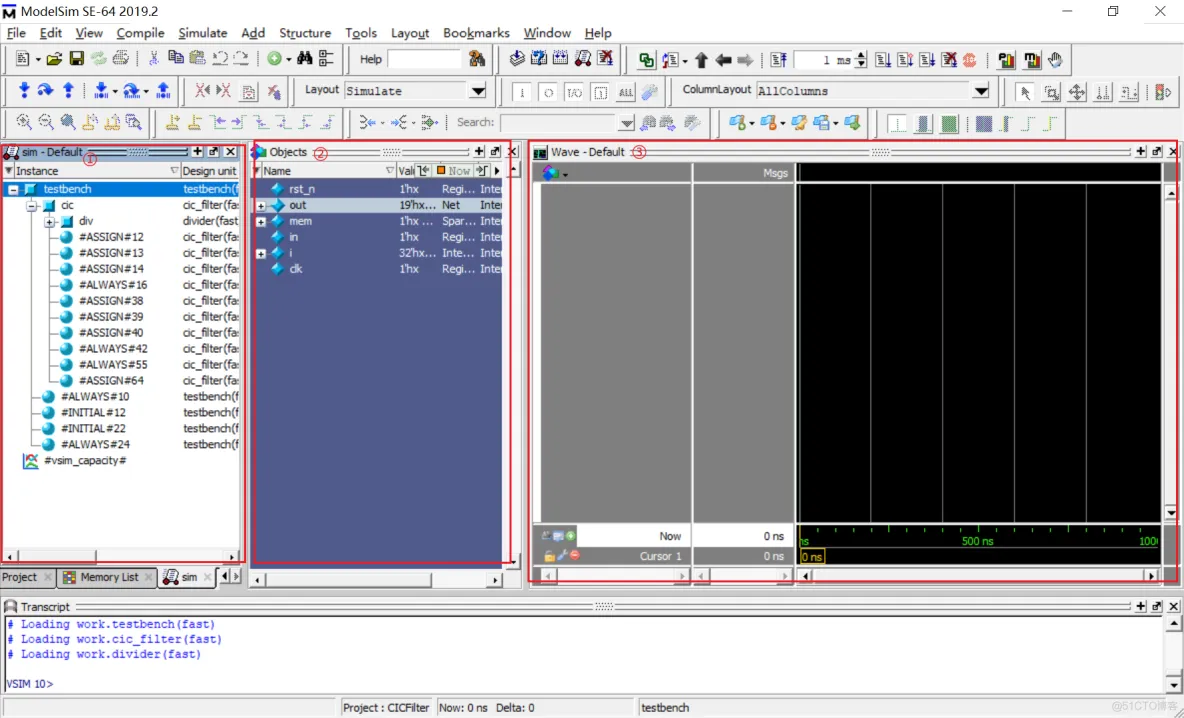1184x718 pixels.
Task: Toggle the 'ALL' object filter button
Action: click(626, 92)
